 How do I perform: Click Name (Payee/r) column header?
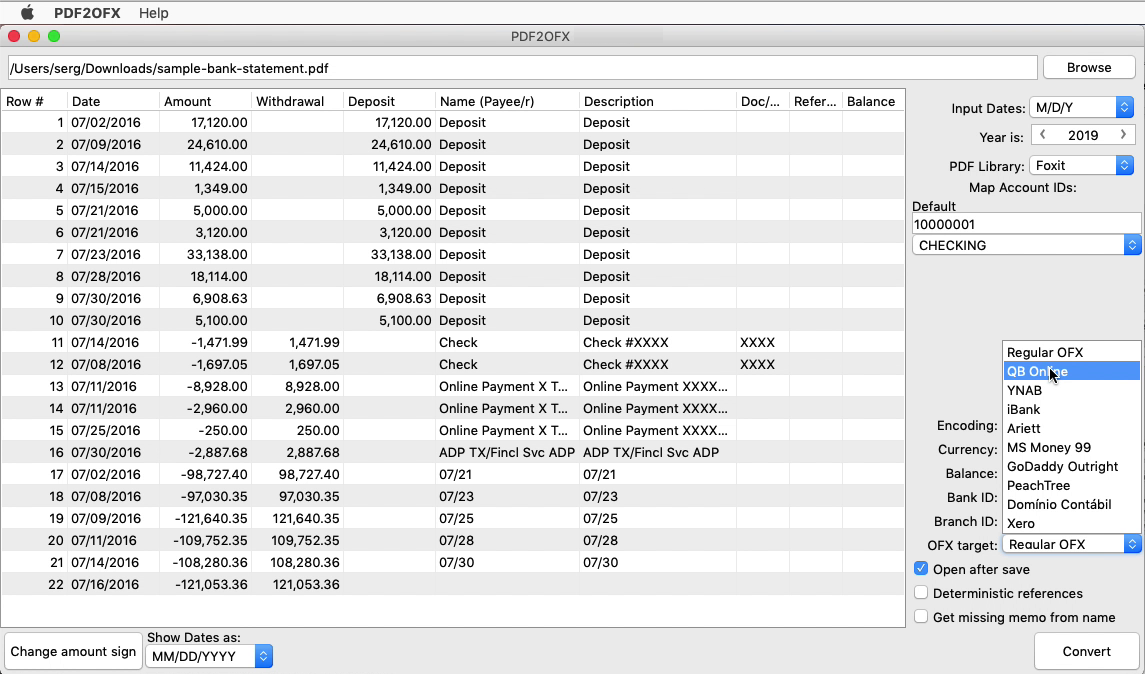pos(508,101)
